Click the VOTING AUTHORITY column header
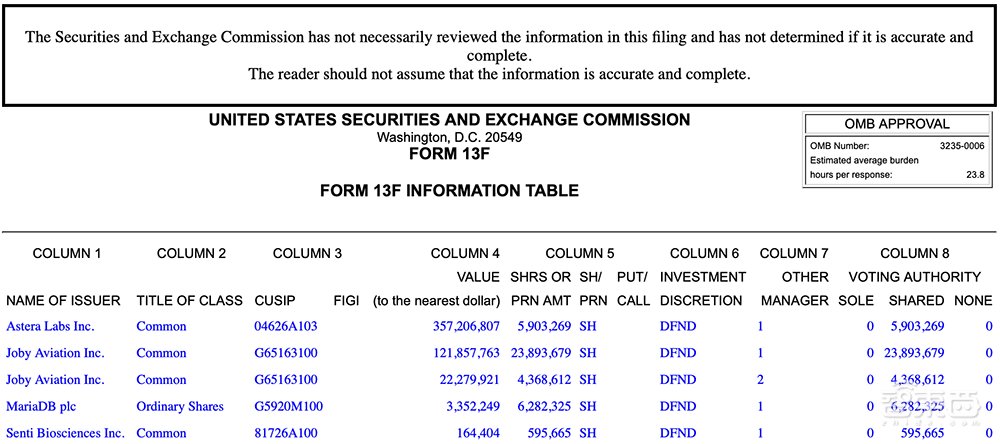 pos(914,277)
